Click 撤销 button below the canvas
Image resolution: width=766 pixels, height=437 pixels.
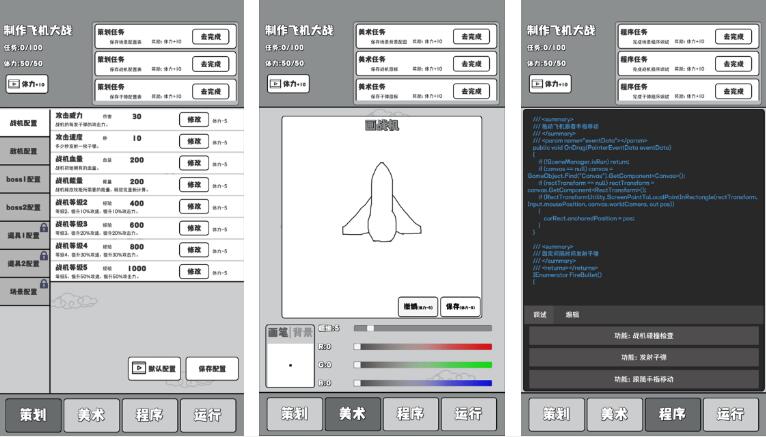(x=416, y=307)
